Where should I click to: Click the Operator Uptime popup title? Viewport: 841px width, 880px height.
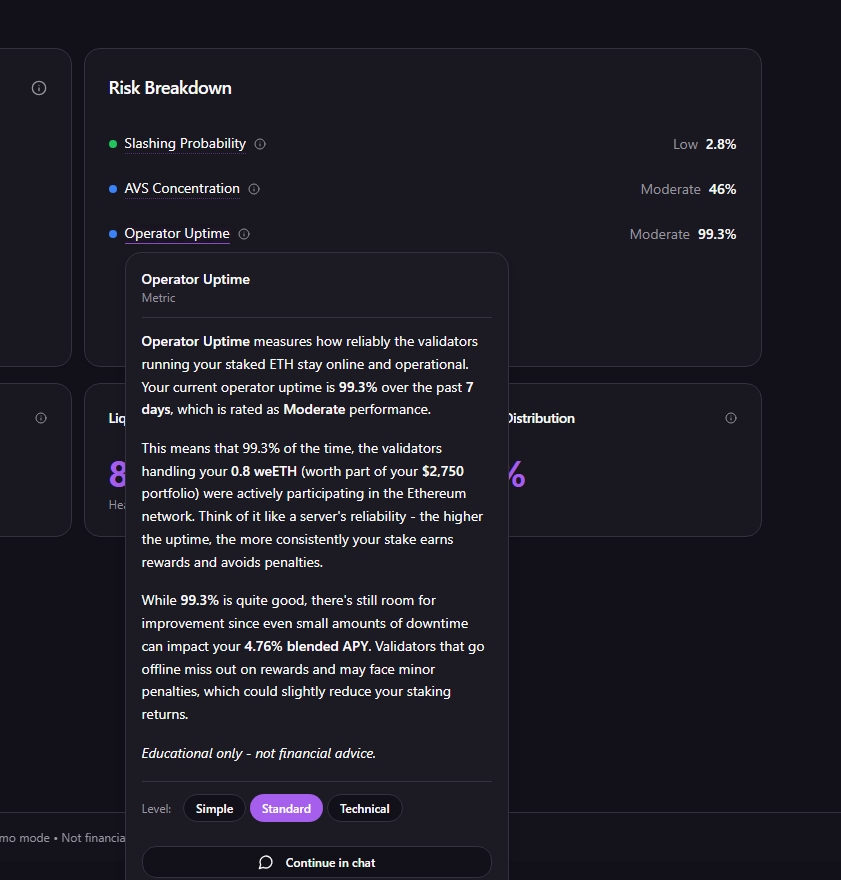coord(196,279)
